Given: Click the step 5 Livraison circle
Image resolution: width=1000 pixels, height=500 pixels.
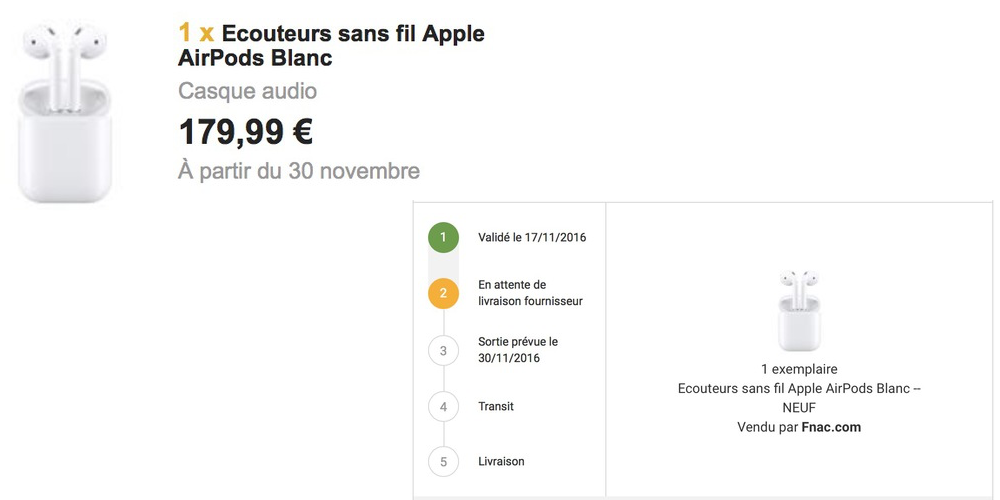Looking at the screenshot, I should (x=443, y=461).
